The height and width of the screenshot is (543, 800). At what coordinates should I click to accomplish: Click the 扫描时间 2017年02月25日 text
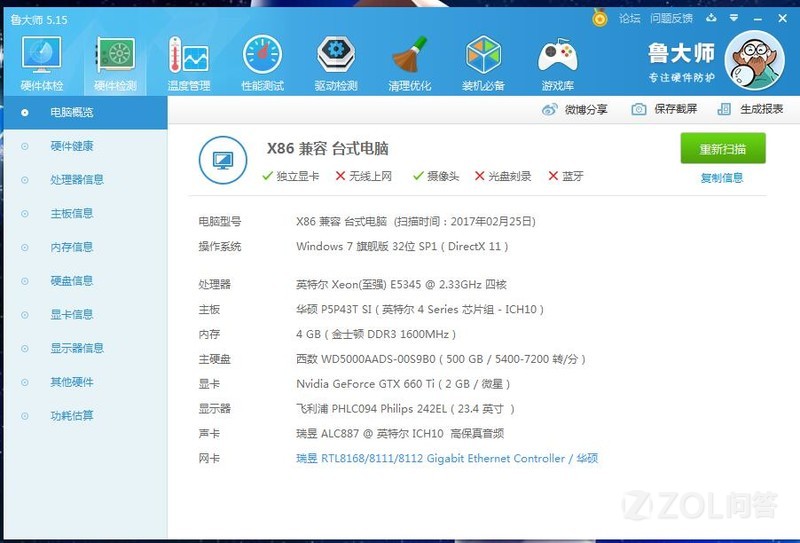[465, 221]
